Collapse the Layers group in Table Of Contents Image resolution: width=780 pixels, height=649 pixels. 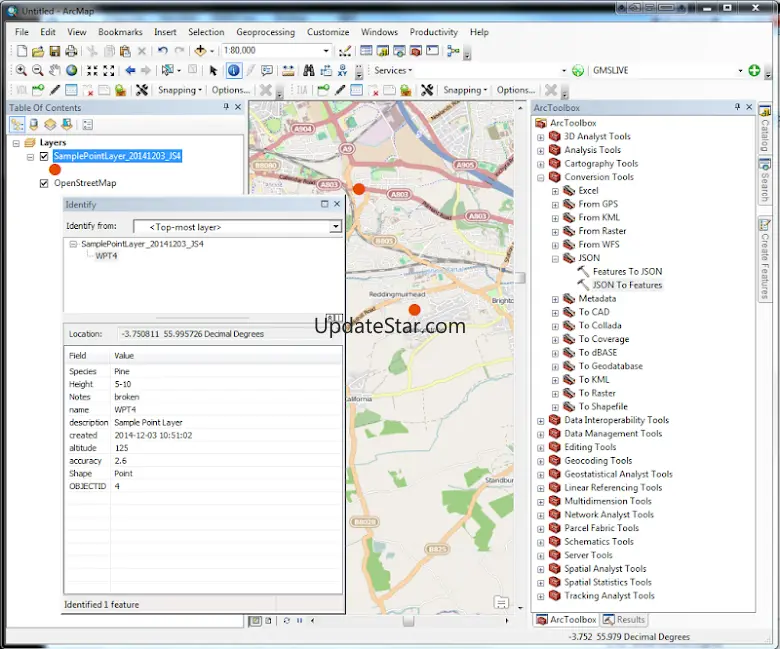point(16,143)
